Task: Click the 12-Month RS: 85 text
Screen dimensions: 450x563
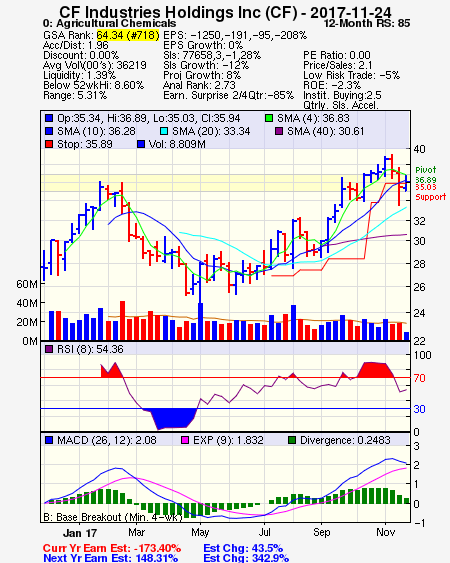Action: (367, 24)
